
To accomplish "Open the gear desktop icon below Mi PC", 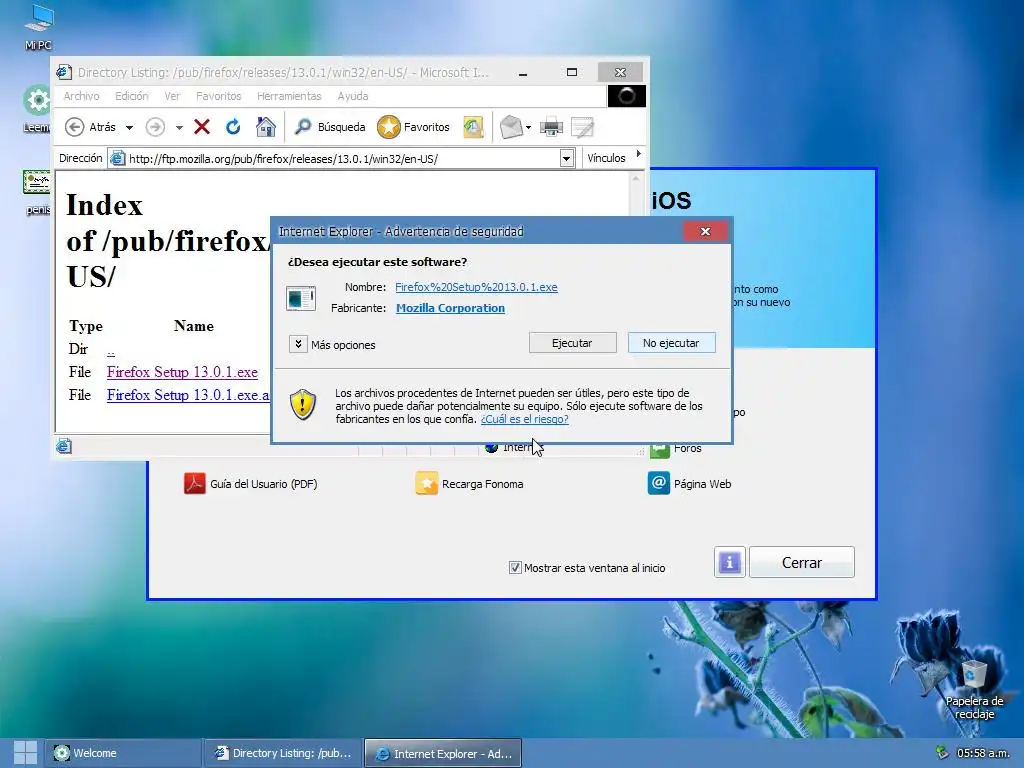I will click(x=37, y=101).
